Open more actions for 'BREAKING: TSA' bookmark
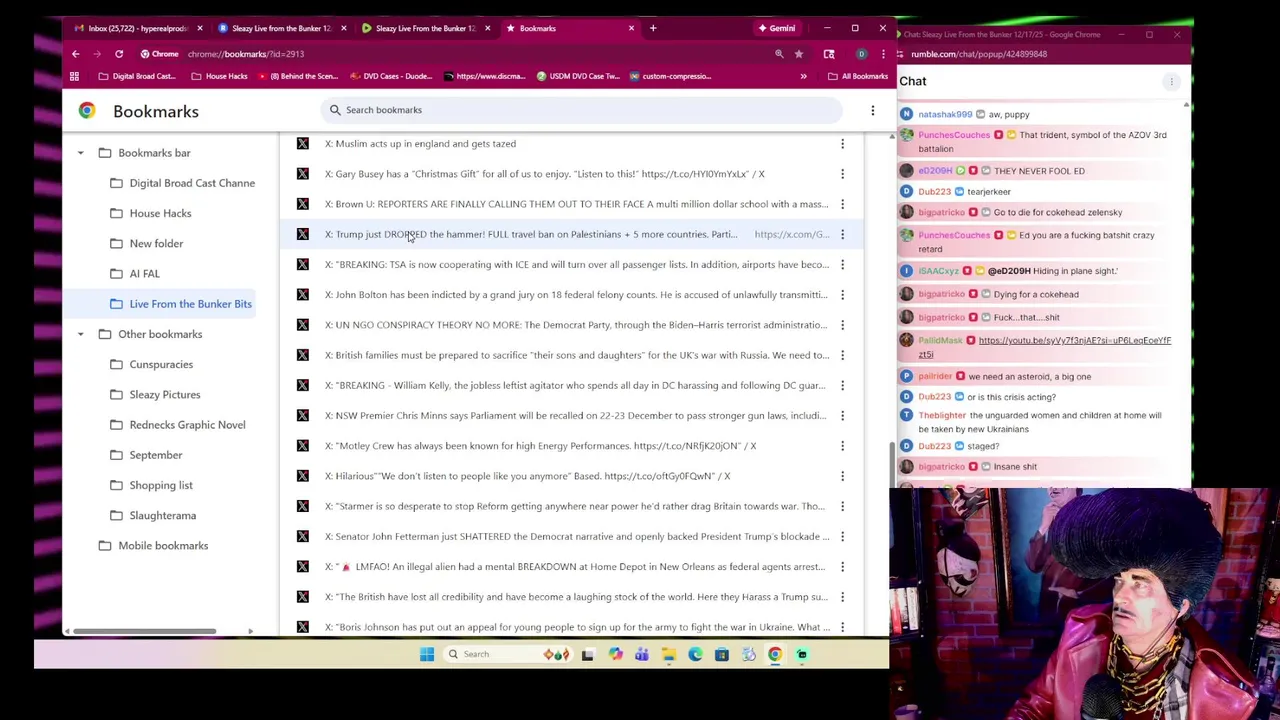 (842, 265)
